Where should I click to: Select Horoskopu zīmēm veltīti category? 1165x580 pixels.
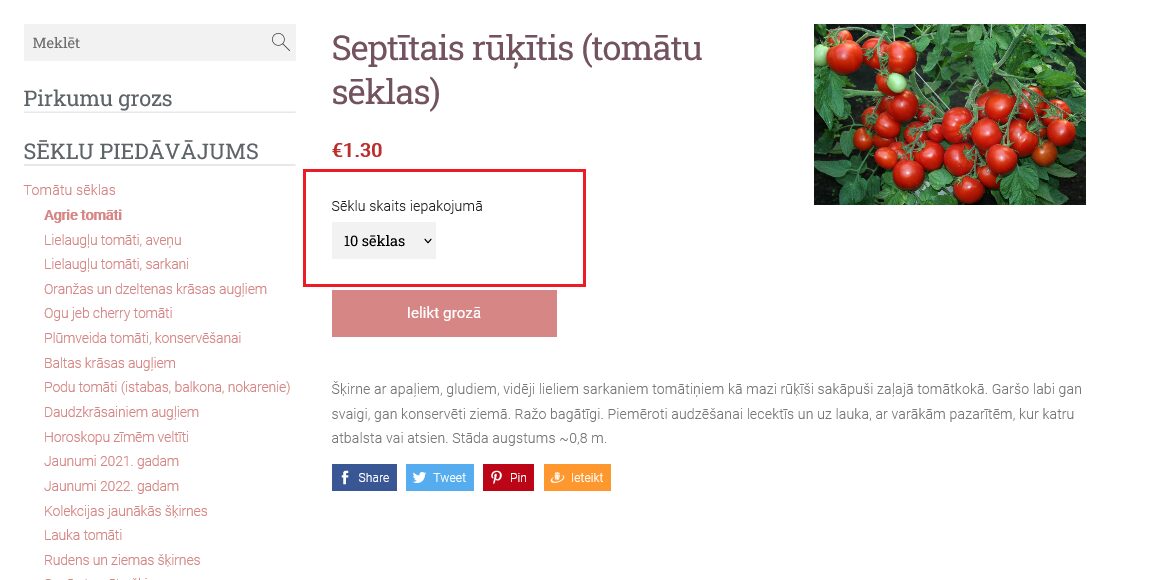[116, 437]
